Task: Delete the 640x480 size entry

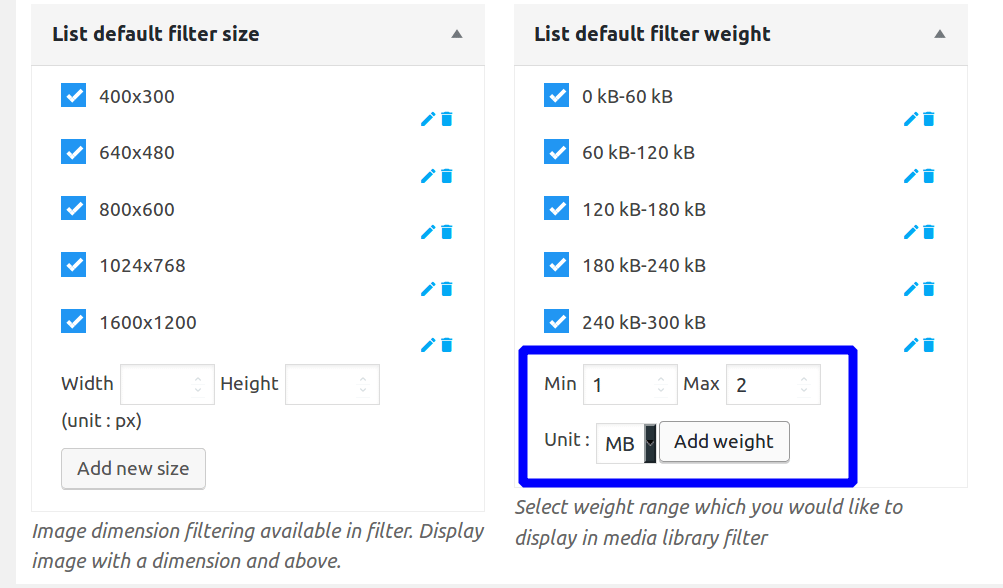Action: tap(446, 175)
